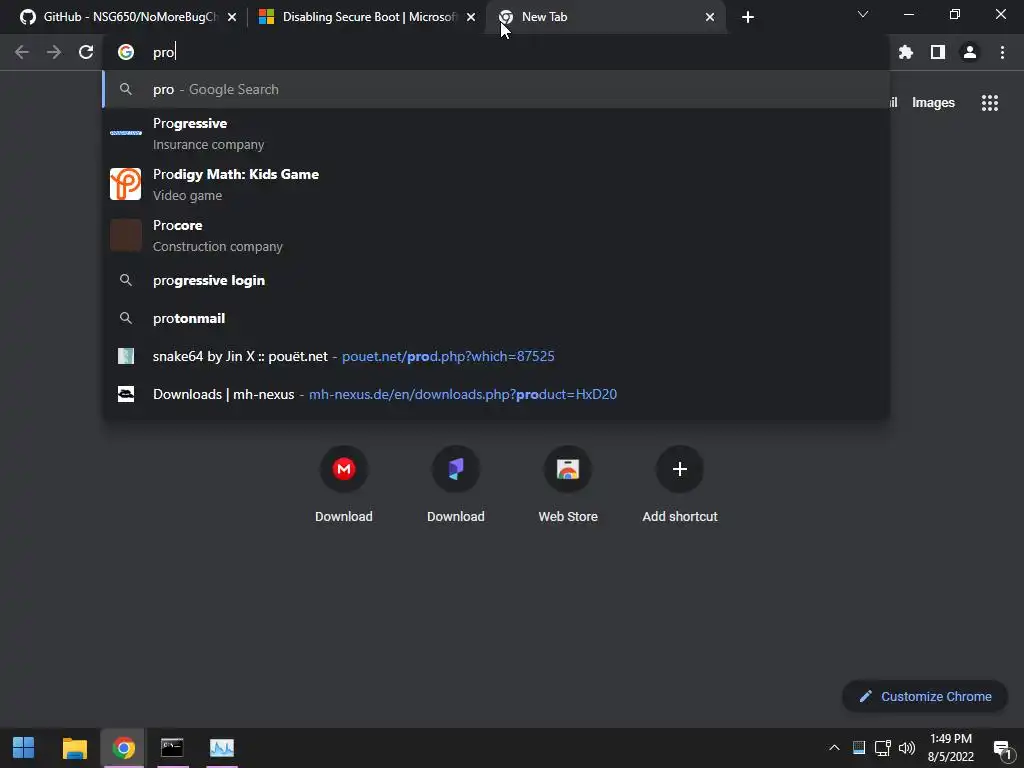Switch to Disabling Secure Boot tab
The height and width of the screenshot is (768, 1024).
(366, 17)
